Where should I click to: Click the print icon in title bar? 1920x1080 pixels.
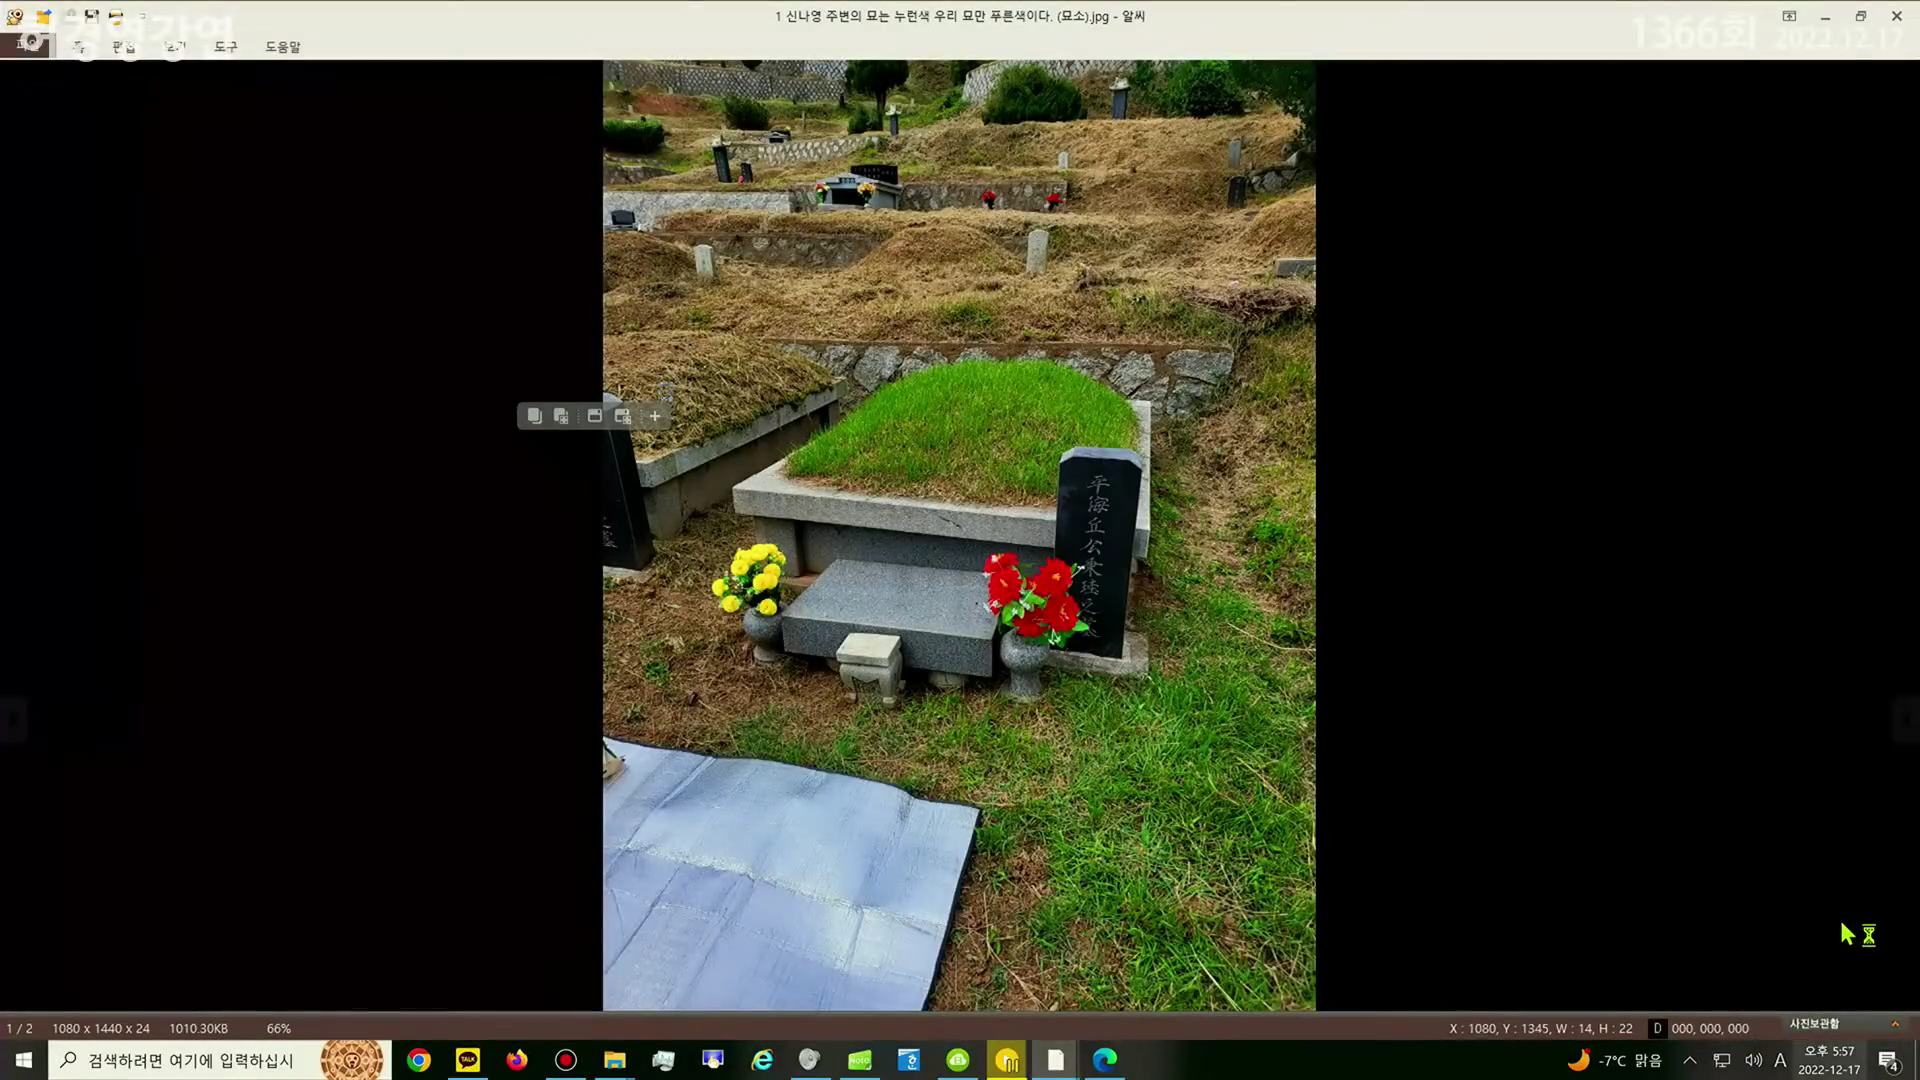[116, 16]
